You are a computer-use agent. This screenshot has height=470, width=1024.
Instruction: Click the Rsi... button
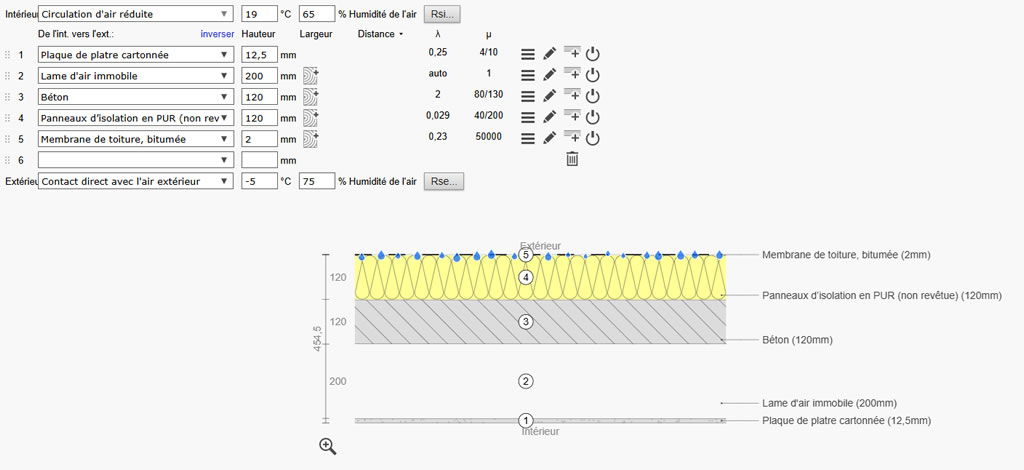(x=442, y=15)
